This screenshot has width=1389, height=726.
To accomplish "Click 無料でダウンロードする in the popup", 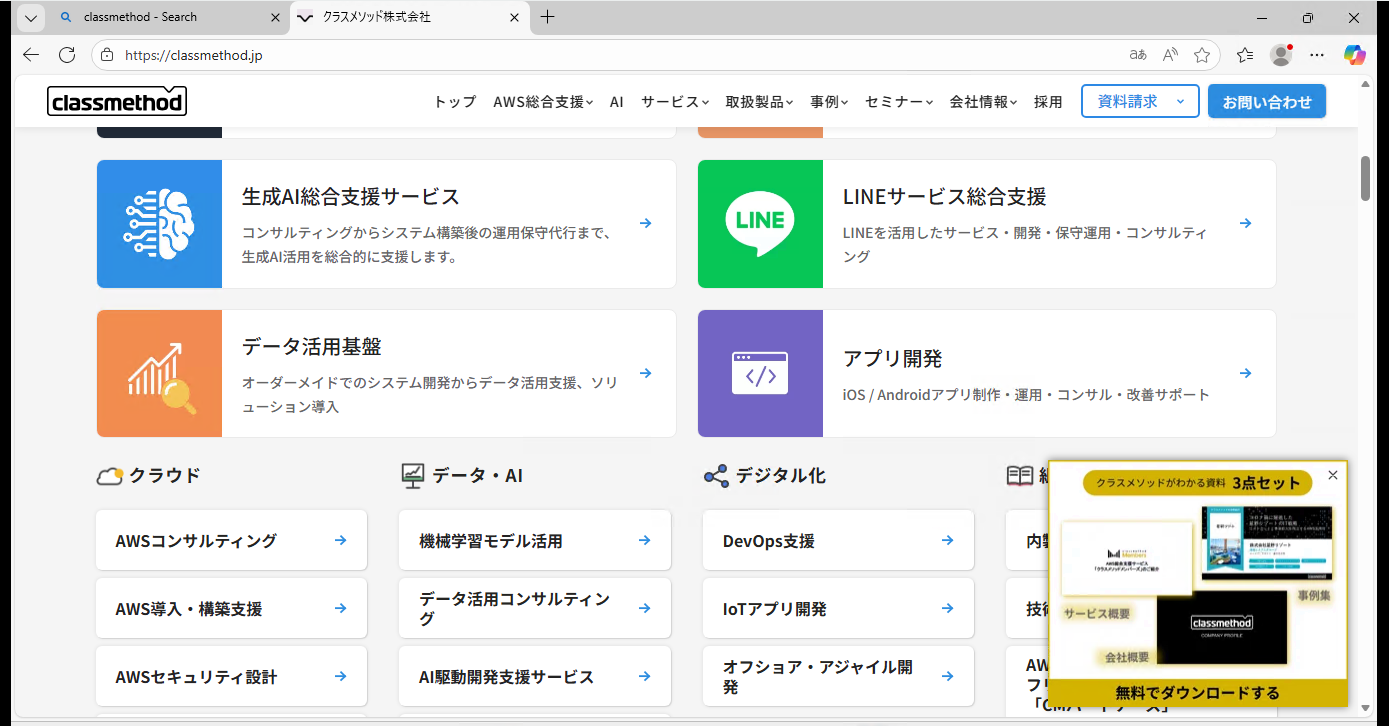I will pyautogui.click(x=1197, y=693).
